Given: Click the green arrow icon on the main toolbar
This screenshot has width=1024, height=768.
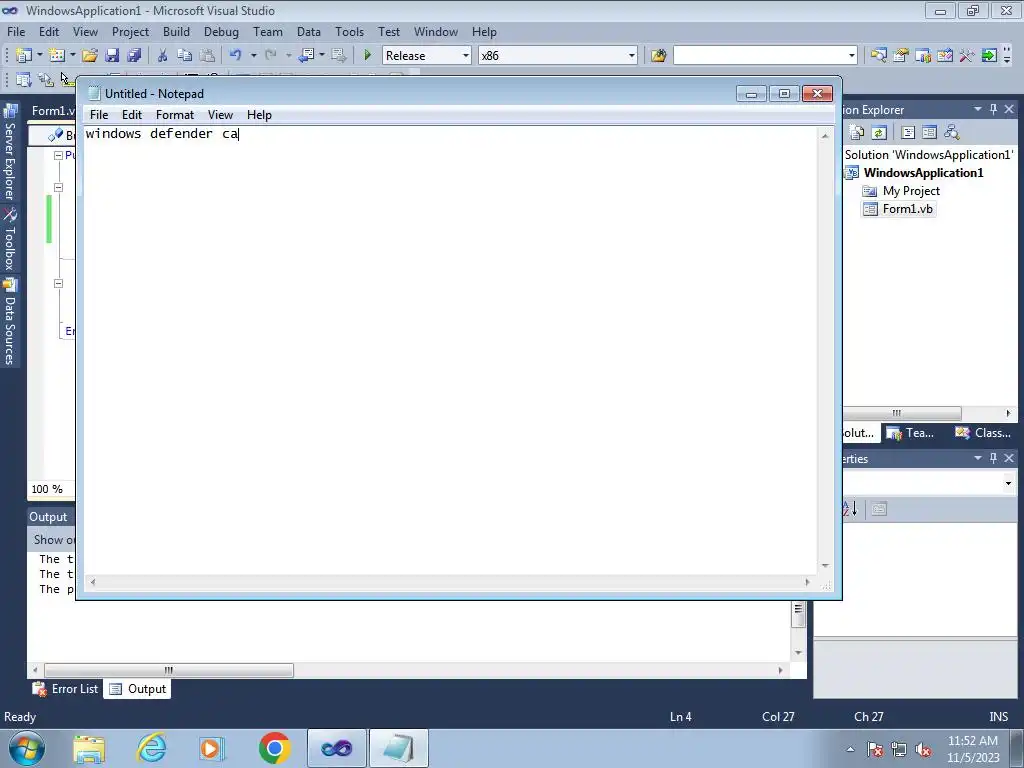Looking at the screenshot, I should point(989,56).
